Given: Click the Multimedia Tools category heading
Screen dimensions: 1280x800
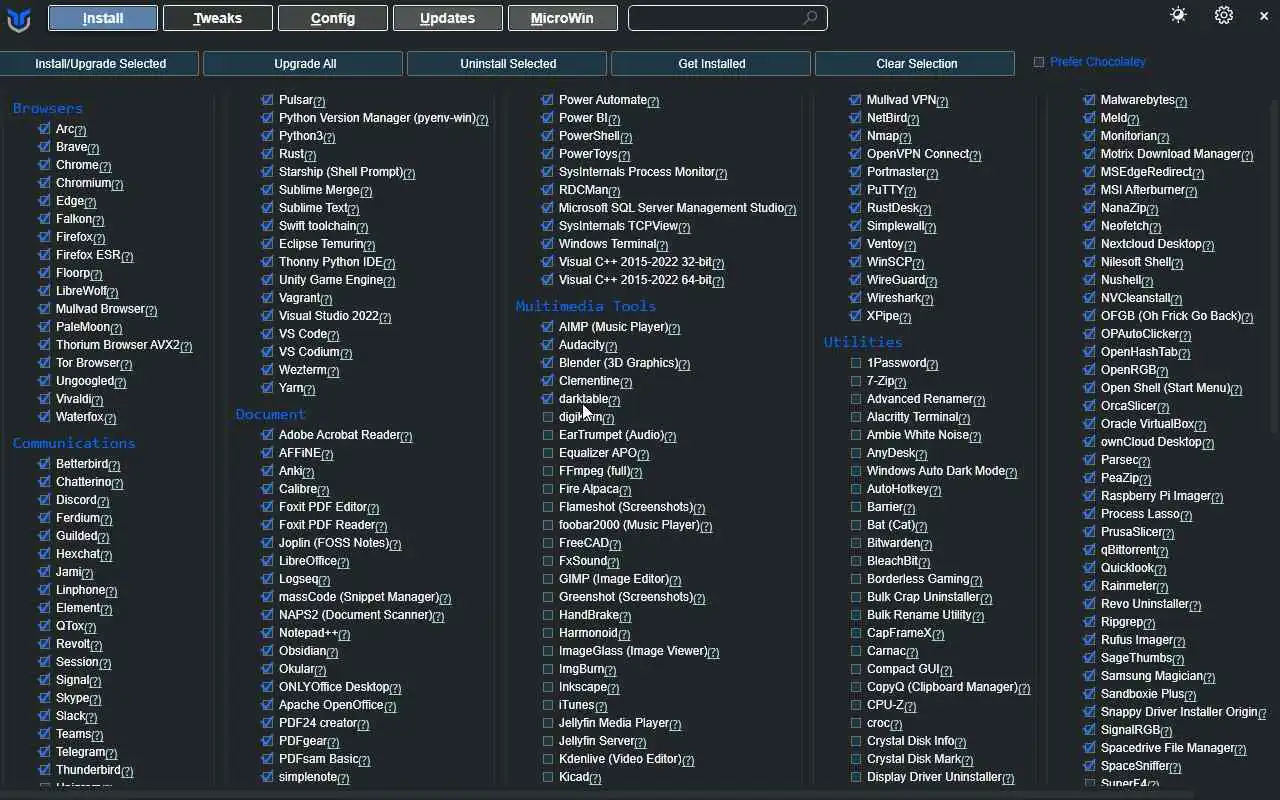Looking at the screenshot, I should [x=586, y=306].
